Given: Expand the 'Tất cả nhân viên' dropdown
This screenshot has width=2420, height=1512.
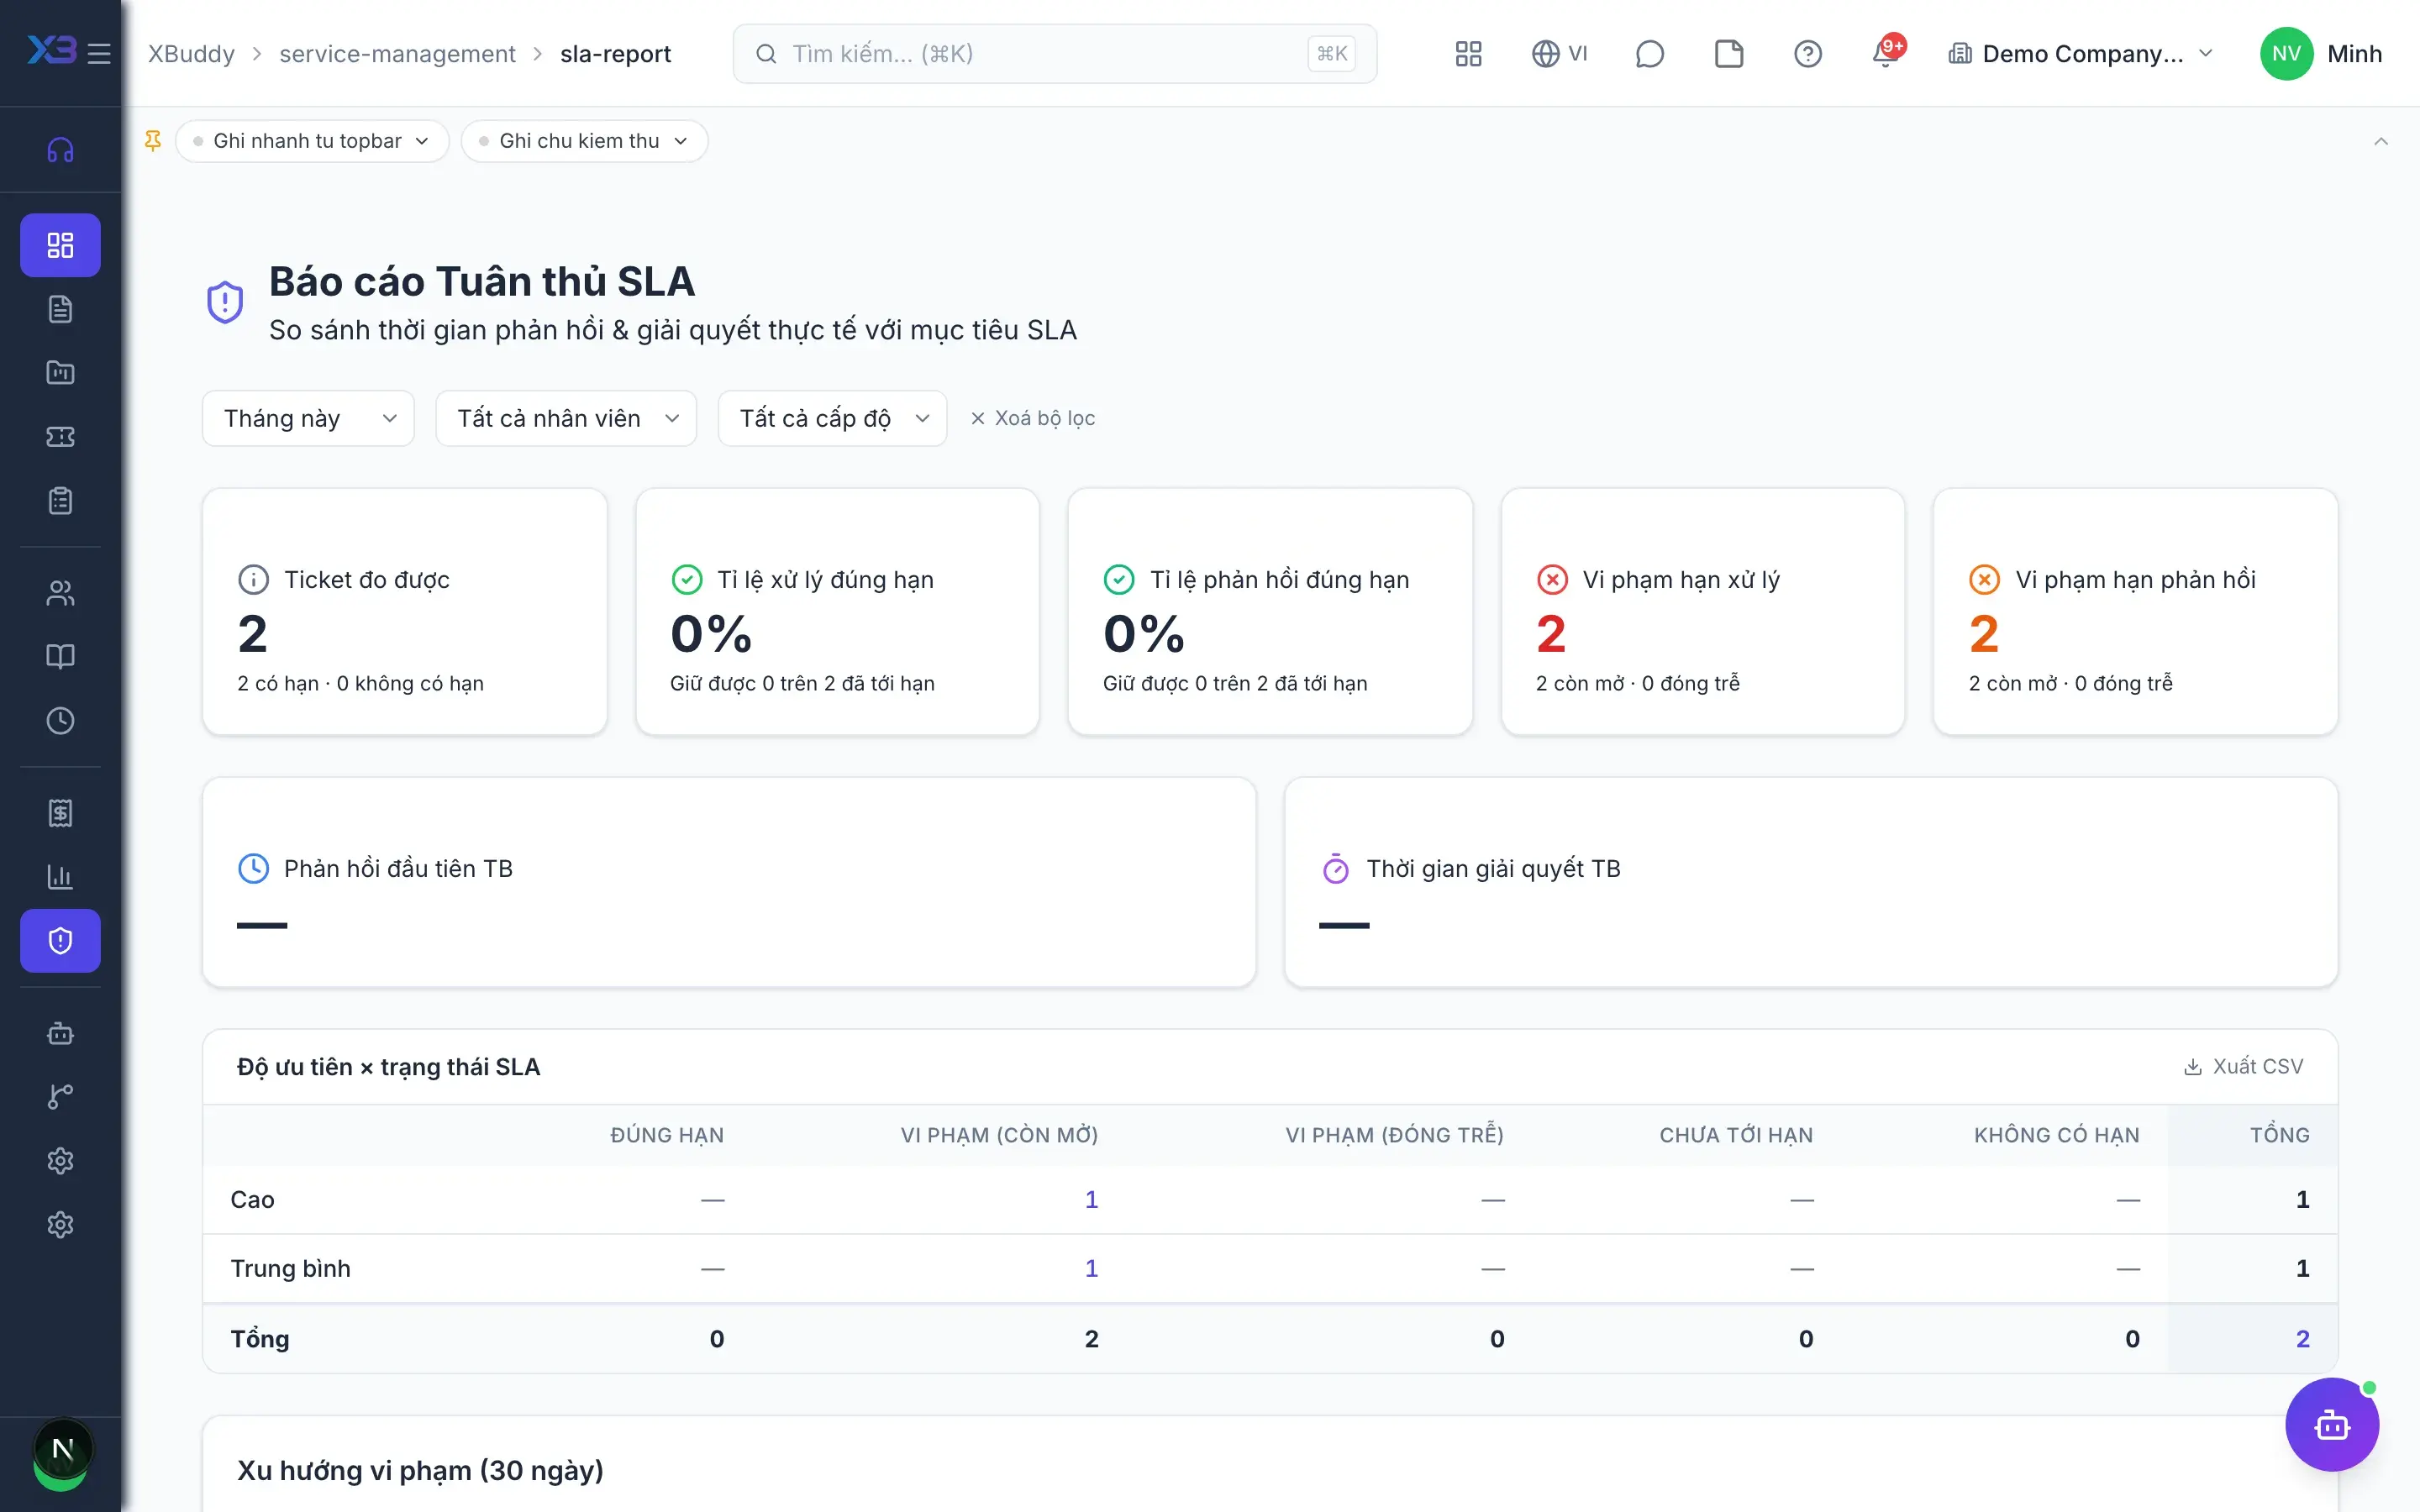Looking at the screenshot, I should click(566, 418).
